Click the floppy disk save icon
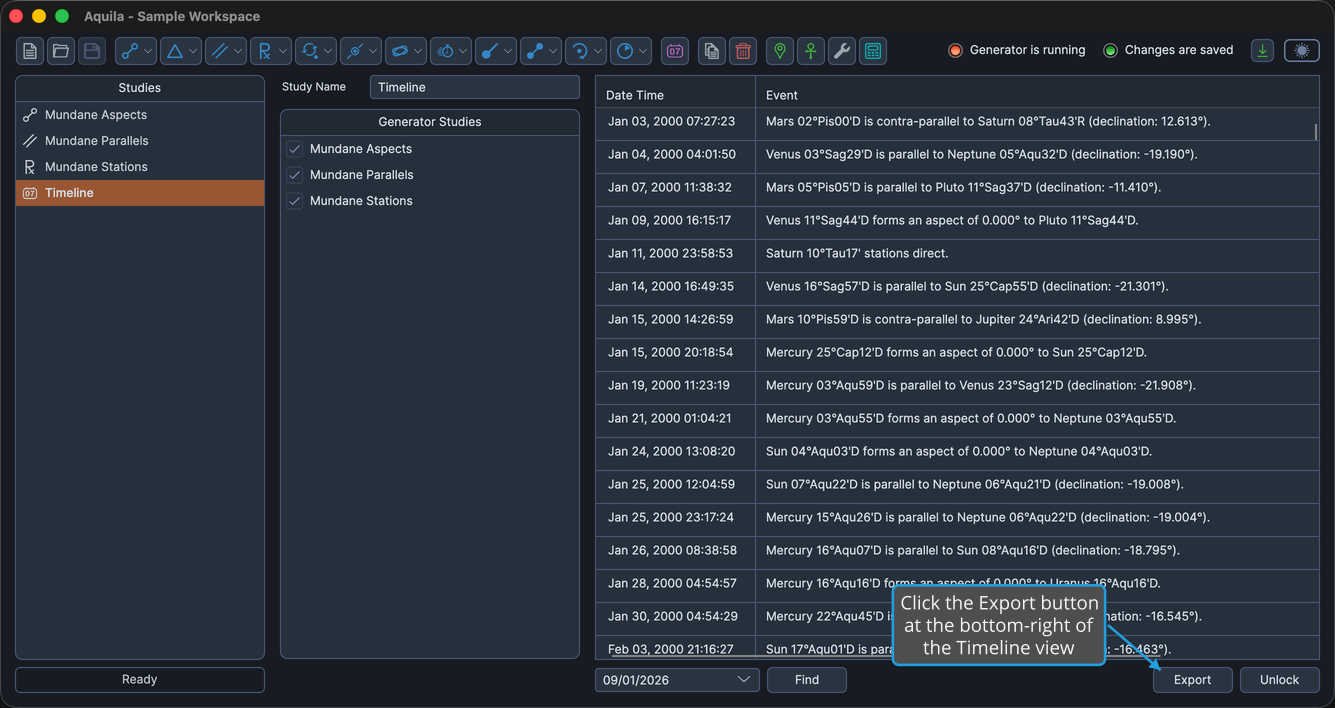Viewport: 1335px width, 708px height. pyautogui.click(x=92, y=51)
